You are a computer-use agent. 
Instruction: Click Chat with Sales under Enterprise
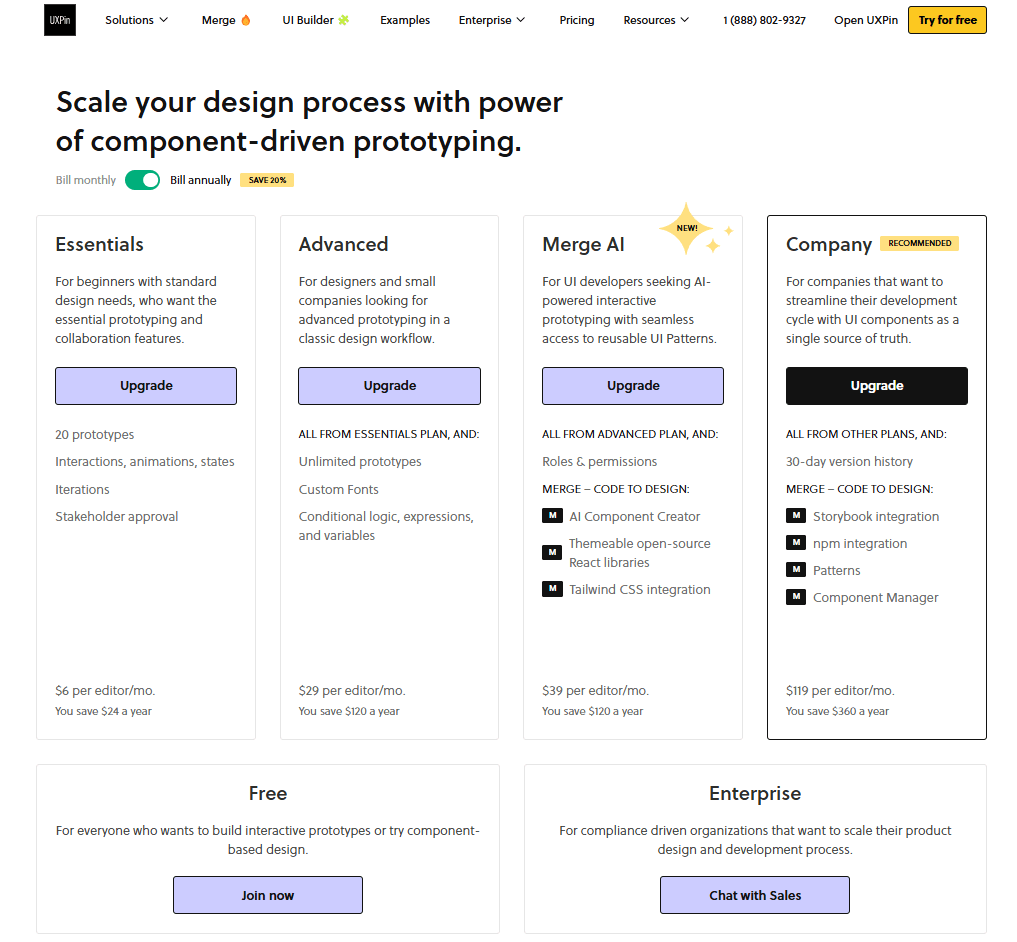point(754,894)
